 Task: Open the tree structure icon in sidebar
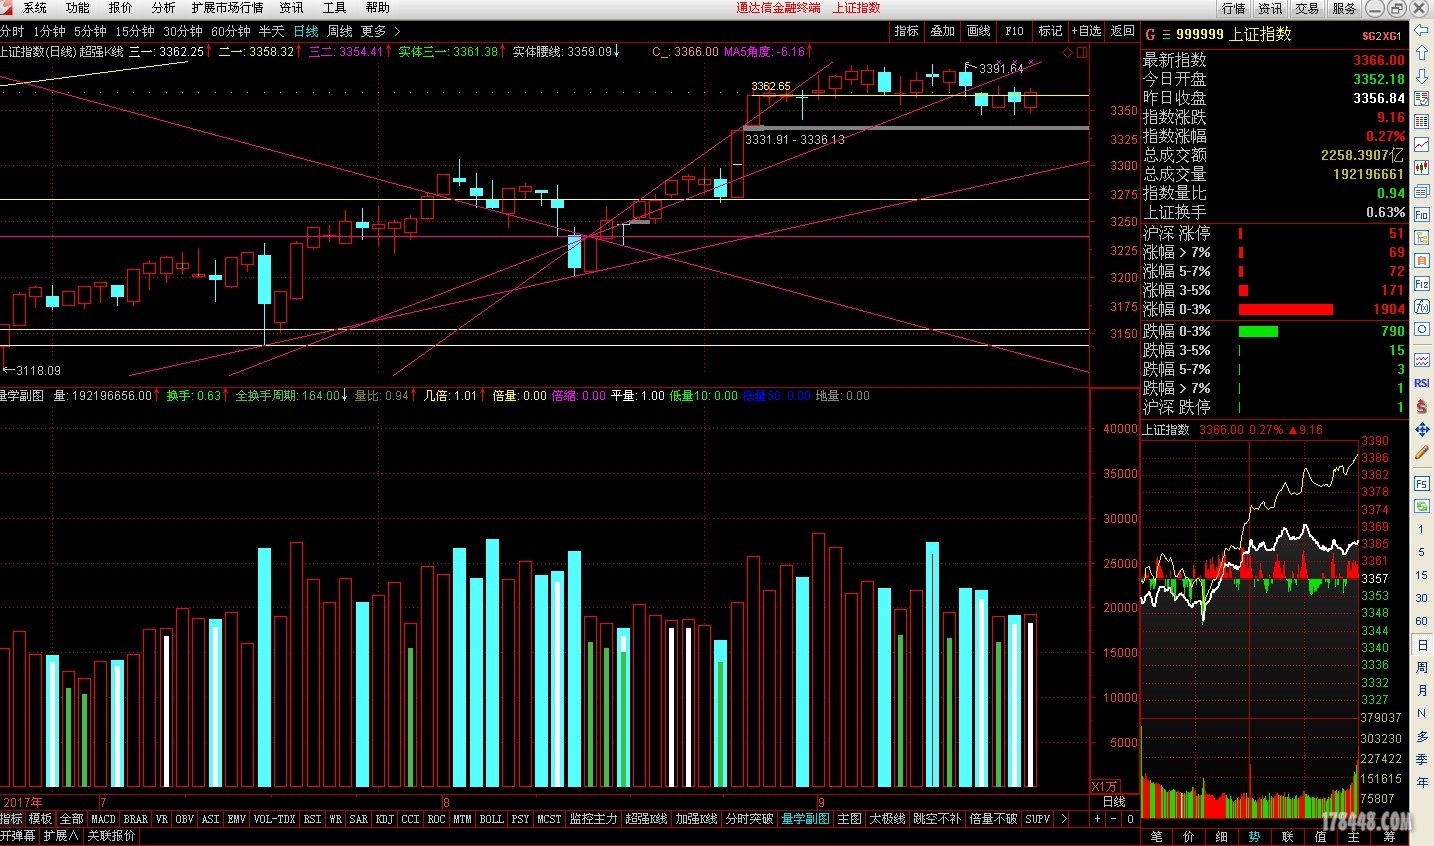(1421, 237)
